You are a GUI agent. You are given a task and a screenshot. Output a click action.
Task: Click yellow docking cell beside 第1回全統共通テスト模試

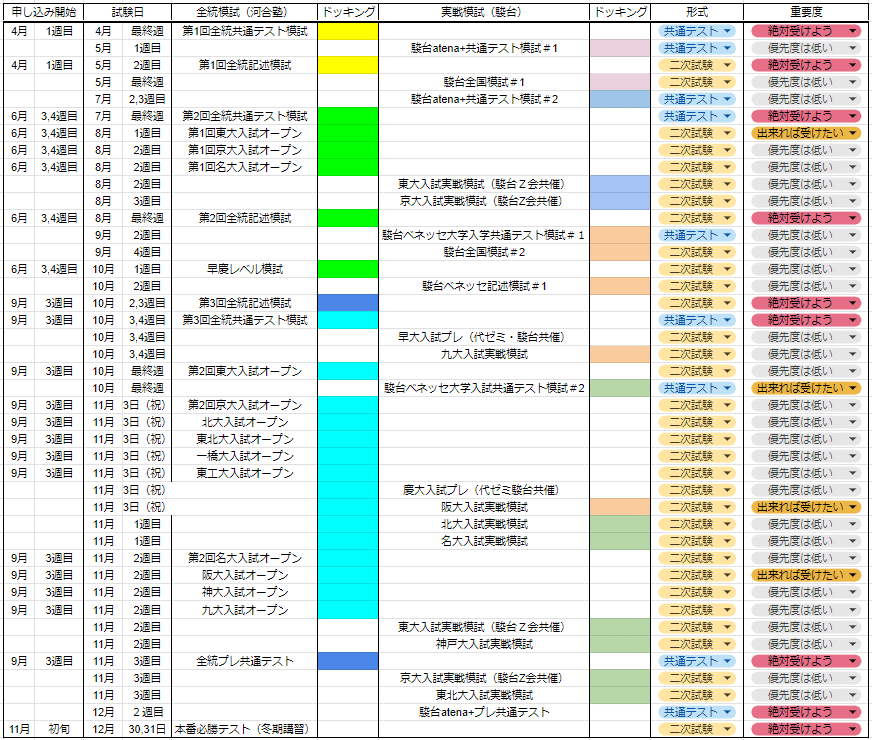(348, 31)
